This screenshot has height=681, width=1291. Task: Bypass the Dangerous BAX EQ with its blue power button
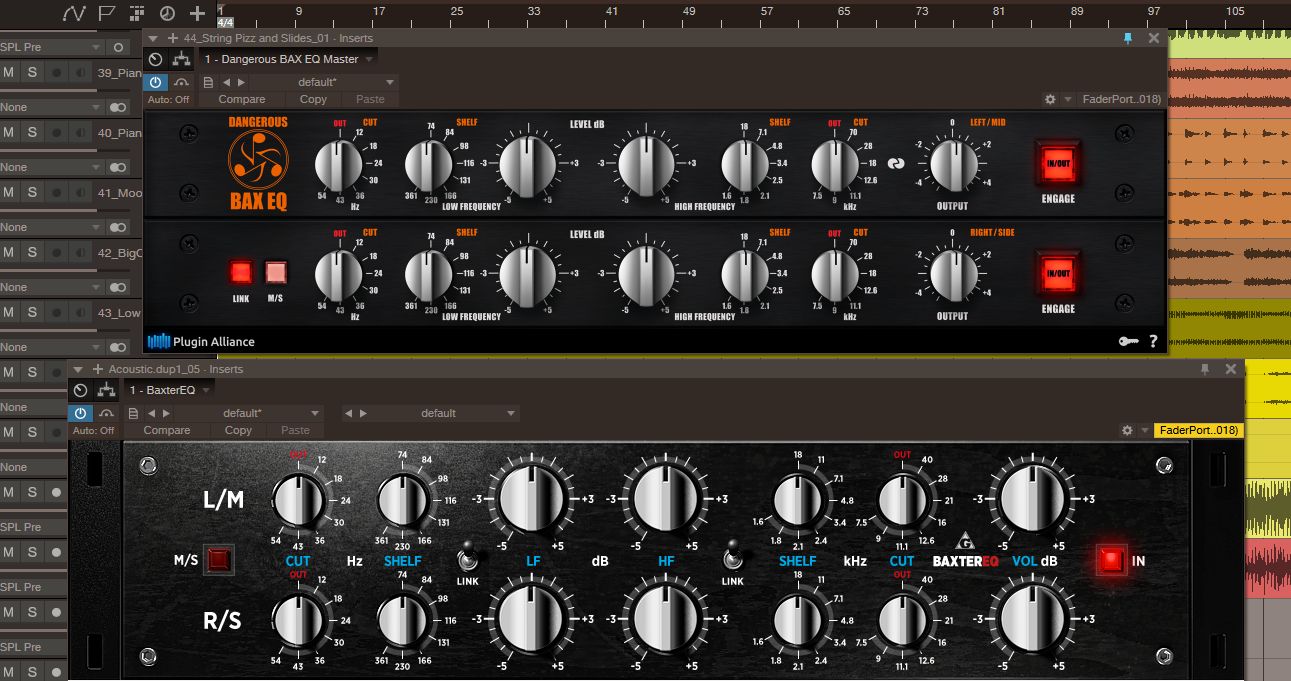(x=156, y=82)
